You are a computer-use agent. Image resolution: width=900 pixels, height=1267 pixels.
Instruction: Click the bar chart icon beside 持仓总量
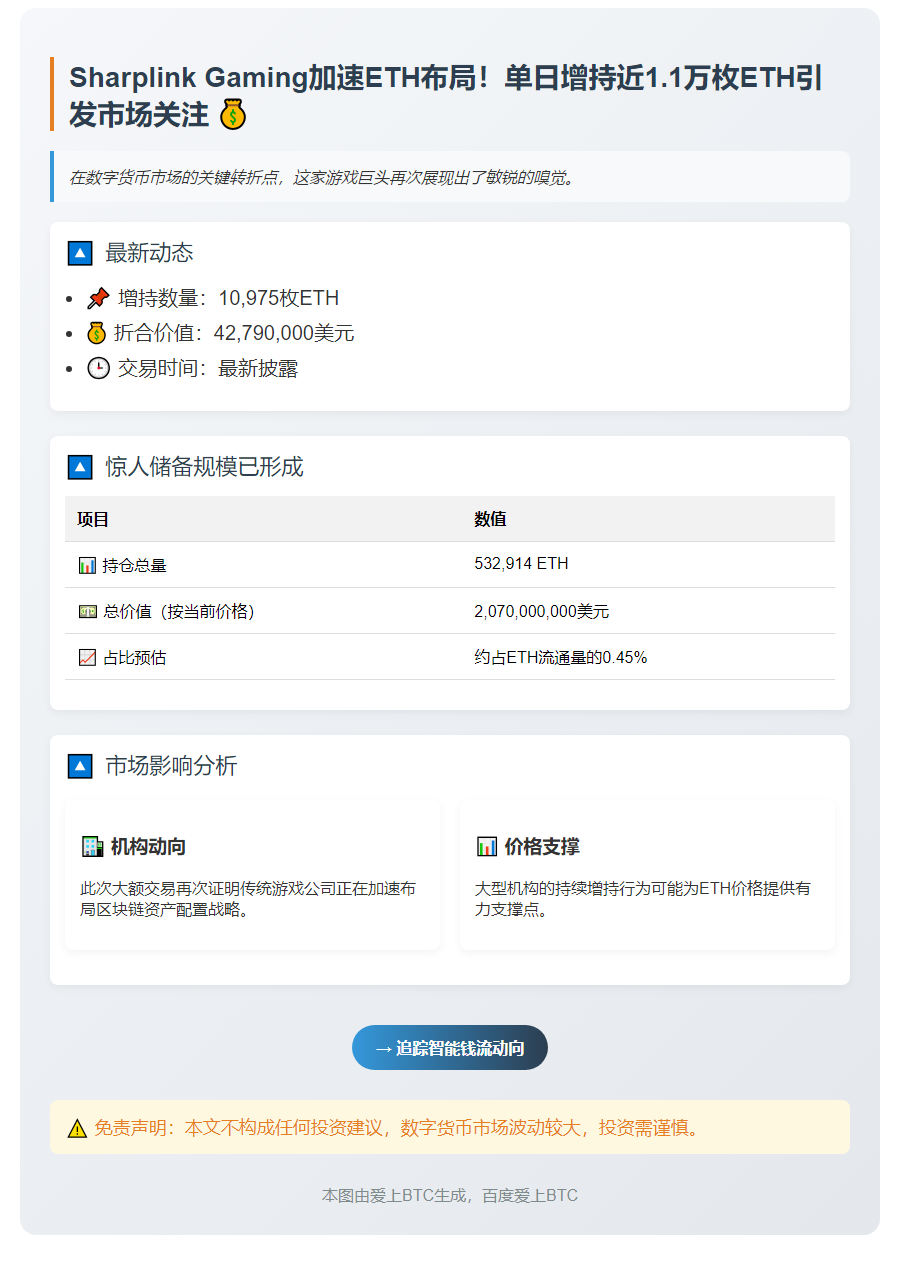(87, 565)
